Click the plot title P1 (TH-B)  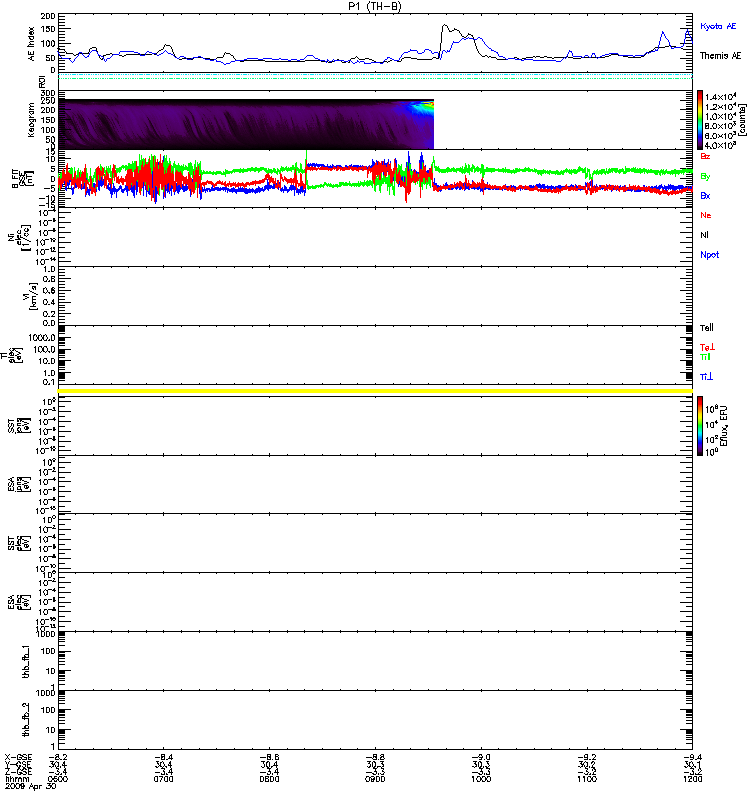(375, 6)
